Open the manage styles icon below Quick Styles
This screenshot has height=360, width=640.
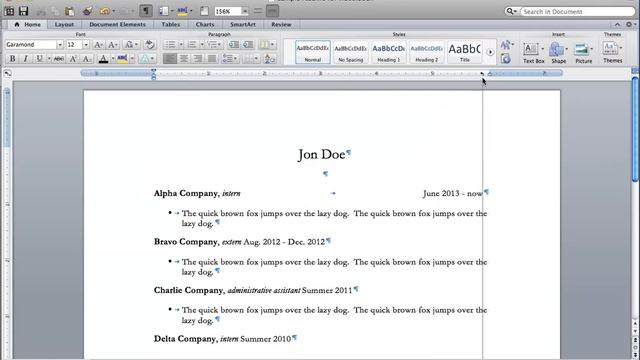click(506, 59)
